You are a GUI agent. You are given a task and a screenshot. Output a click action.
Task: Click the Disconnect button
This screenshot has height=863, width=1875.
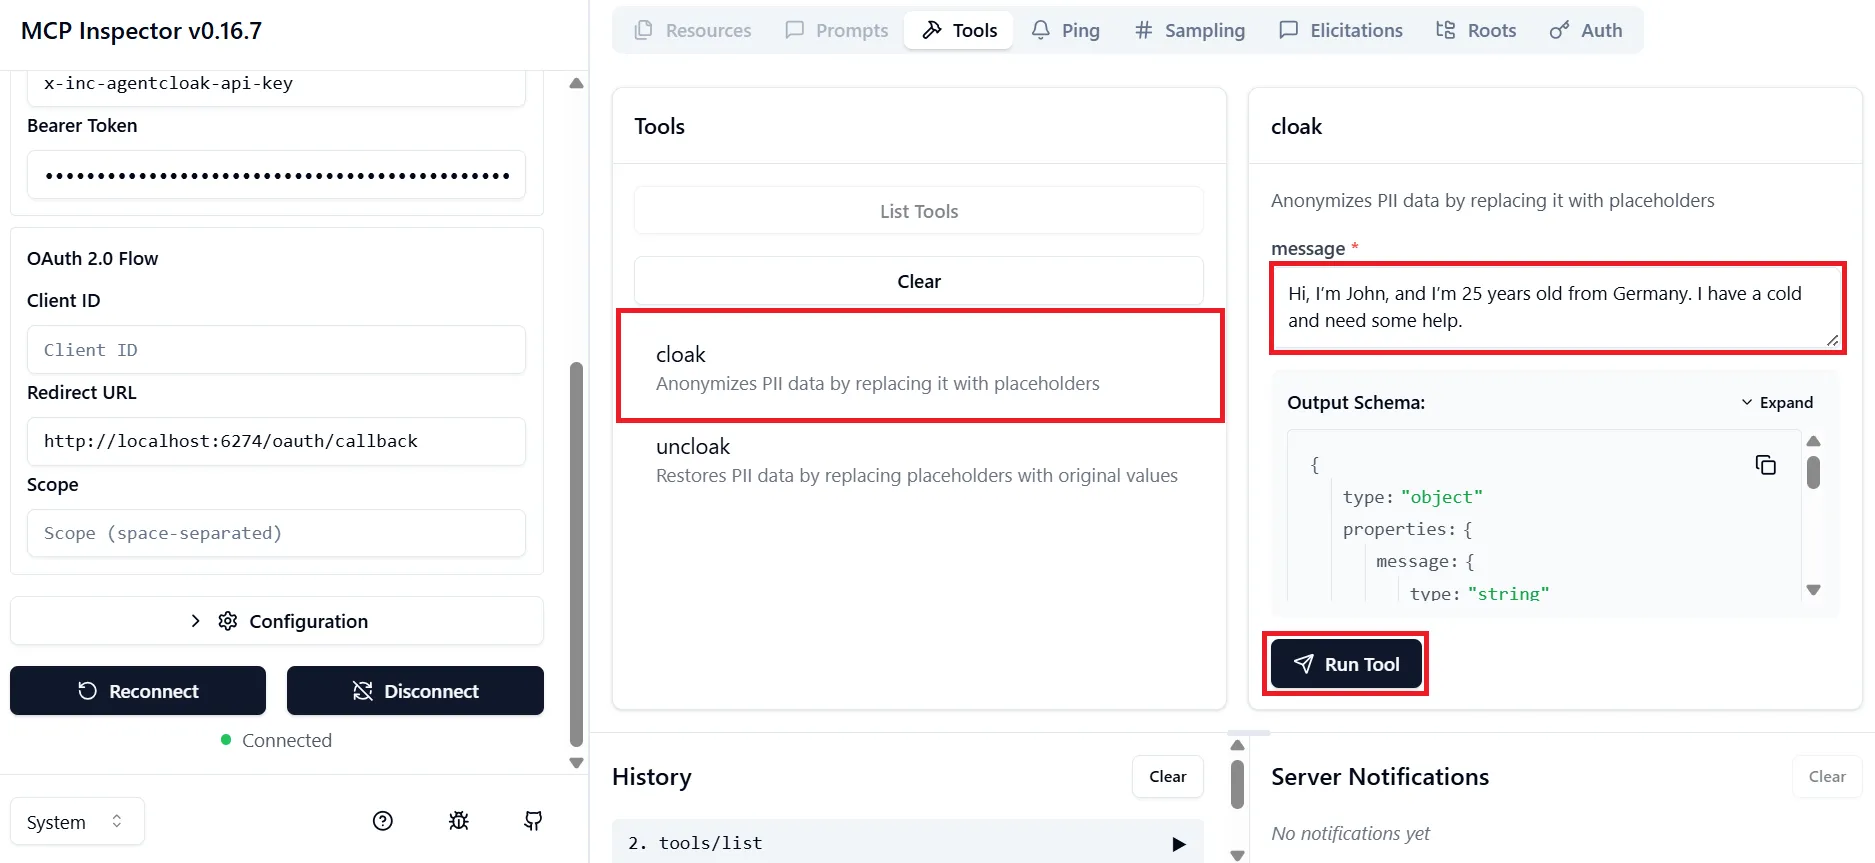pyautogui.click(x=415, y=691)
